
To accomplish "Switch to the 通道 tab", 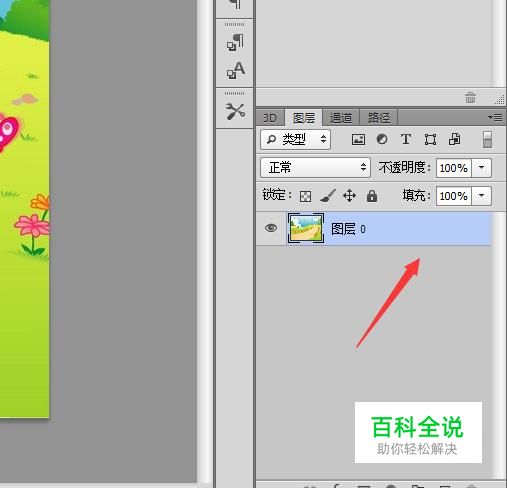I will (341, 118).
